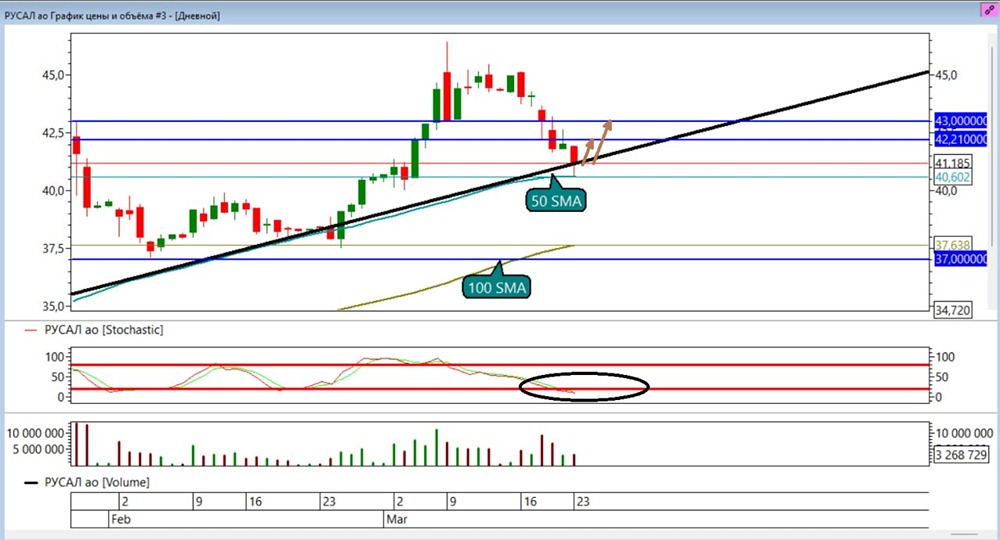Image resolution: width=1000 pixels, height=540 pixels.
Task: Click the 5 000 000 label on left volume axis
Action: pyautogui.click(x=38, y=449)
